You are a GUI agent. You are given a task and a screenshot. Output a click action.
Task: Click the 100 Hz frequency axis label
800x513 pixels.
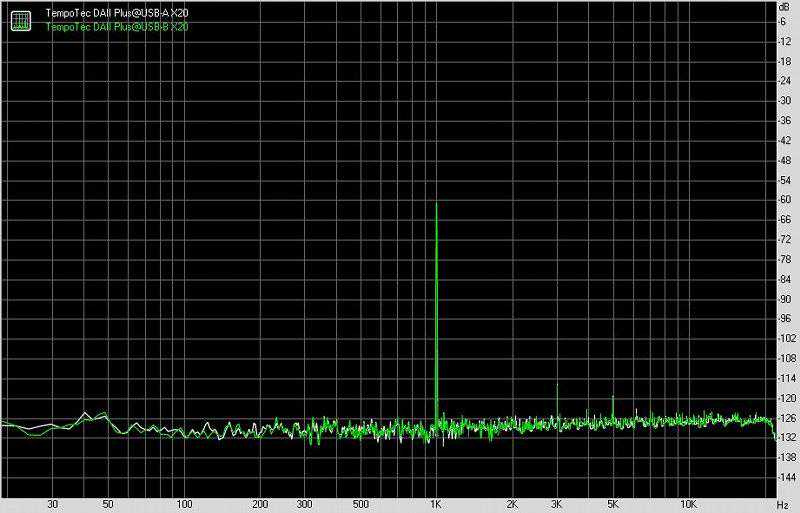coord(184,505)
